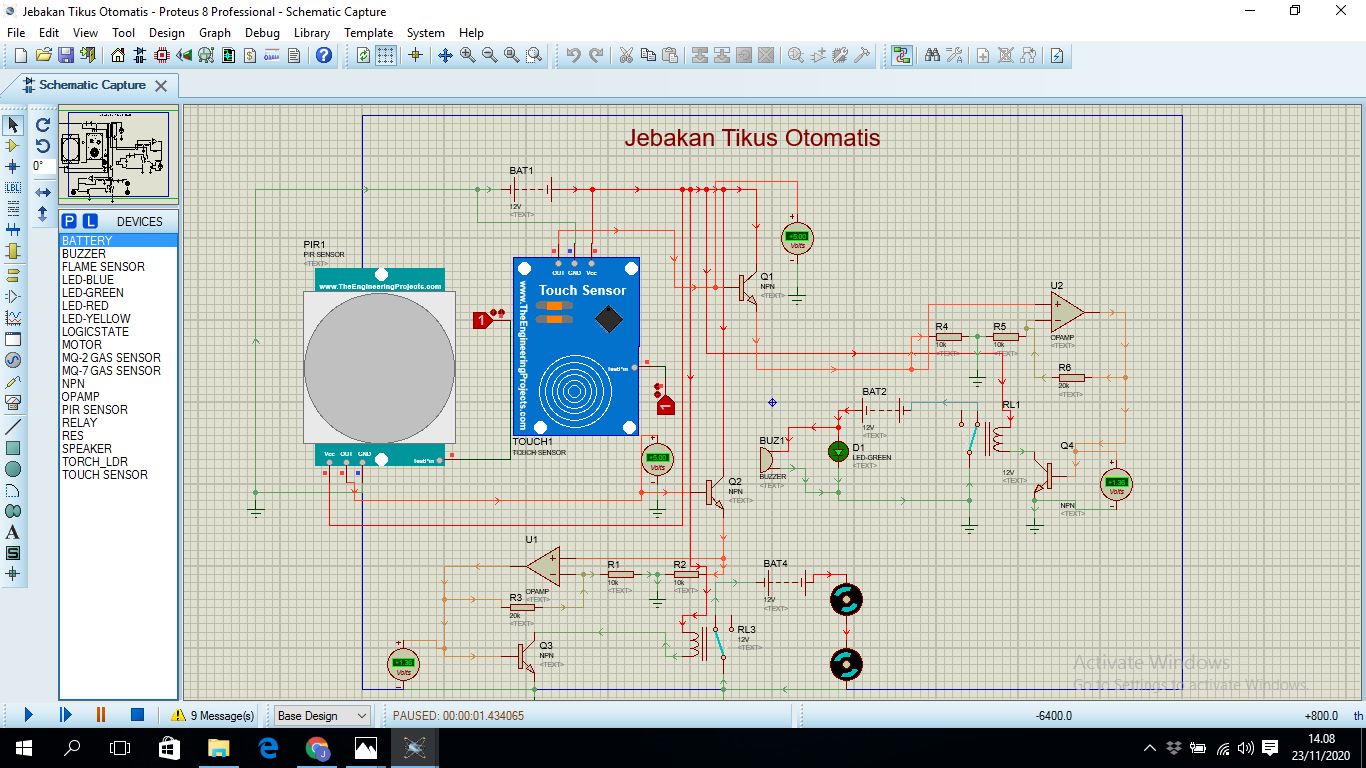The image size is (1366, 768).
Task: Open the Template menu
Action: pyautogui.click(x=369, y=32)
